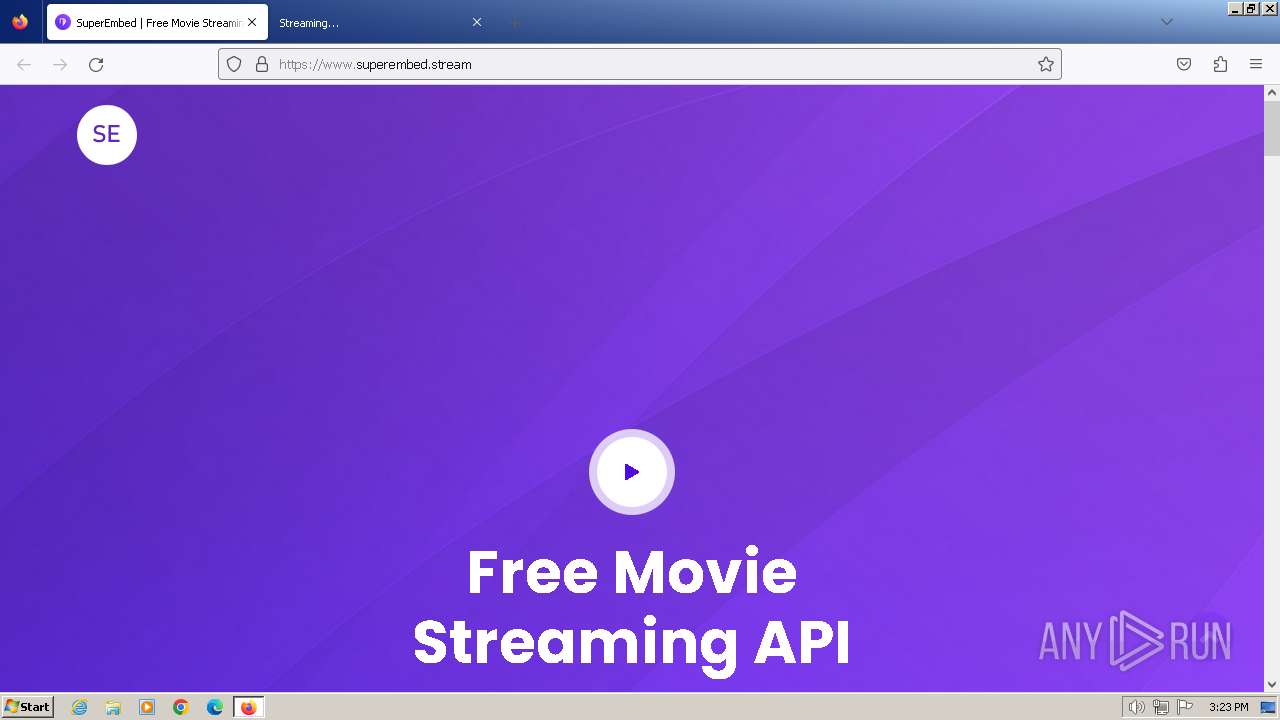Open the Firefox View button
Screen dimensions: 1280x720
[20, 22]
